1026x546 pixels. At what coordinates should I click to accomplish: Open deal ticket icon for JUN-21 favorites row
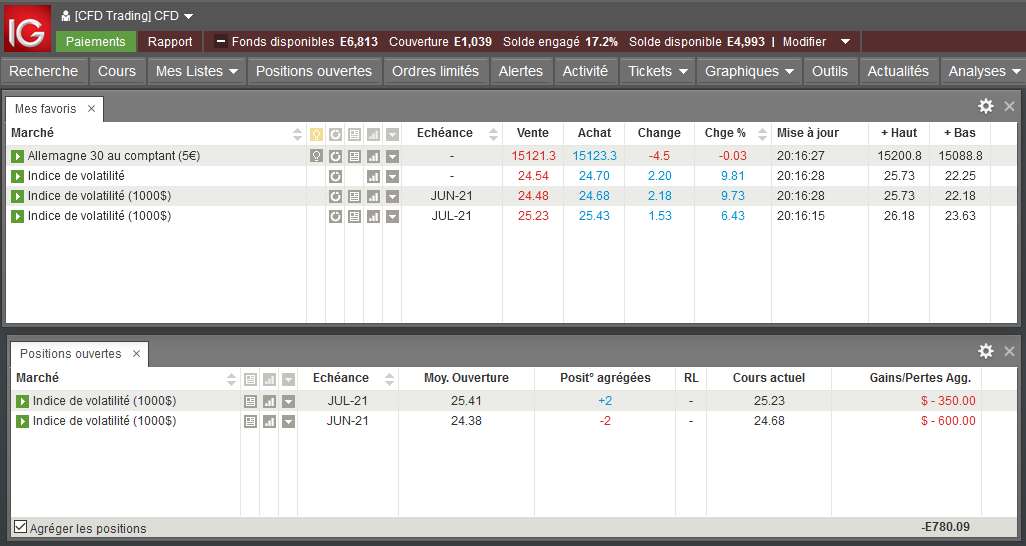coord(354,196)
